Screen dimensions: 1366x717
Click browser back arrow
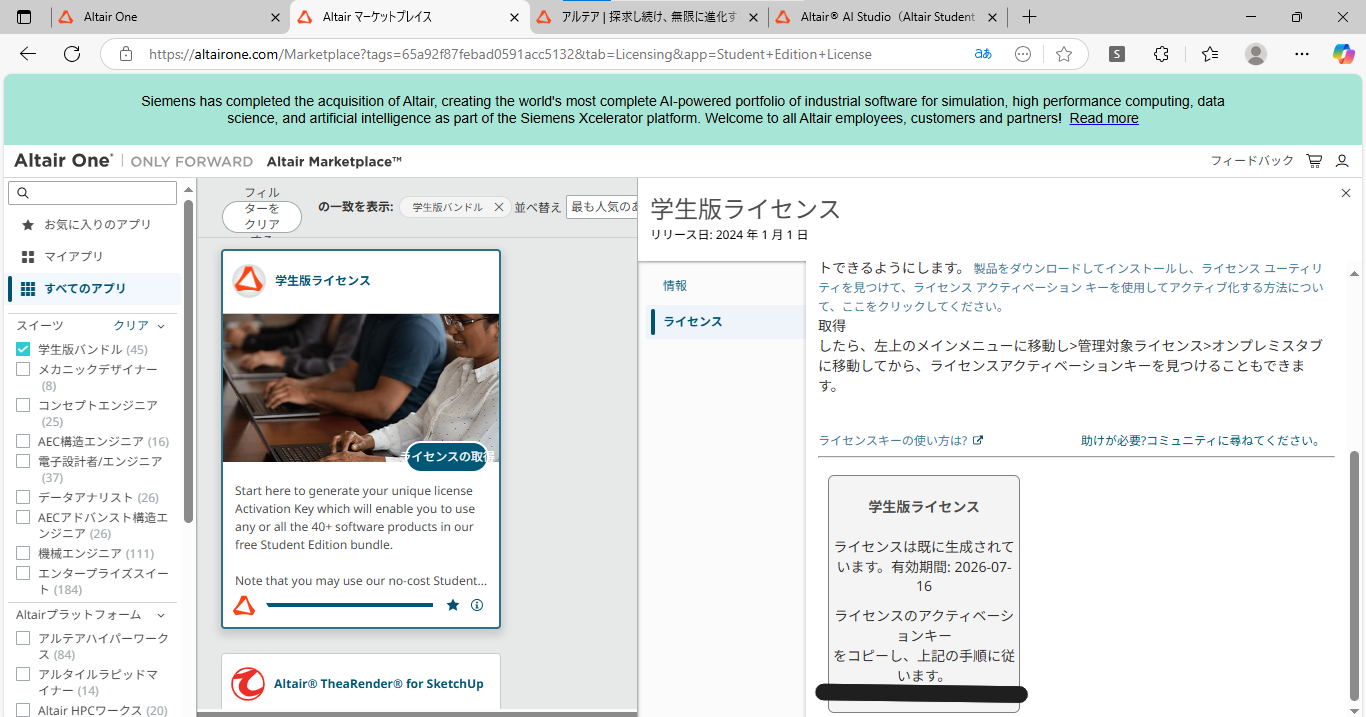pos(28,54)
